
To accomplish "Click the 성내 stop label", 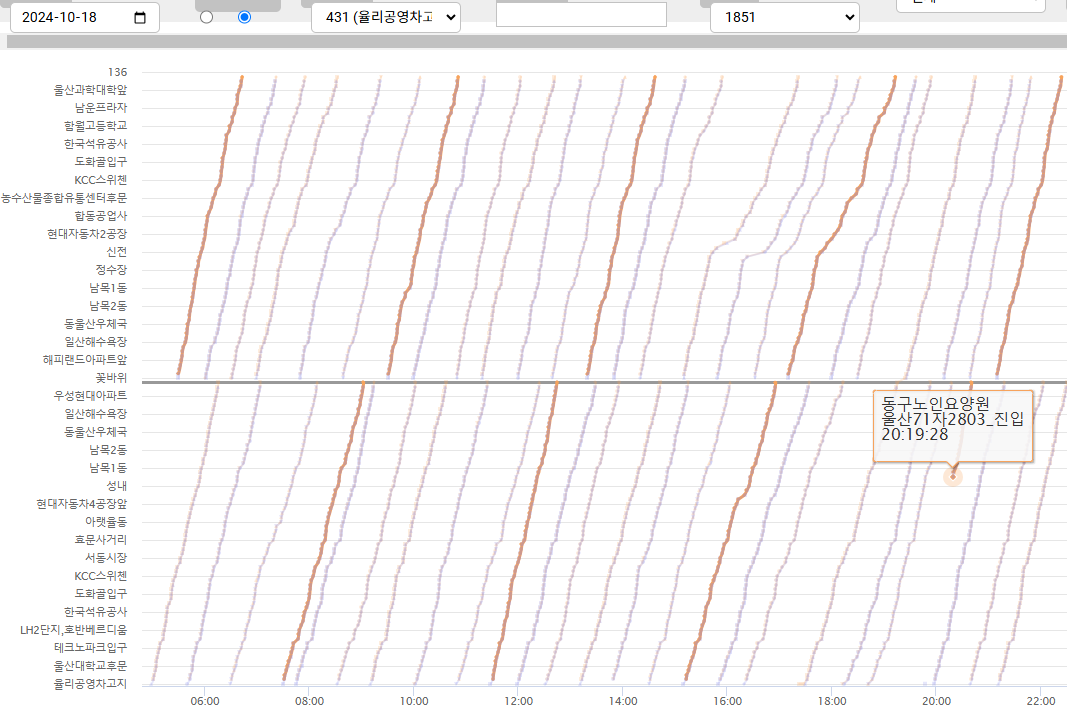I will click(x=117, y=486).
